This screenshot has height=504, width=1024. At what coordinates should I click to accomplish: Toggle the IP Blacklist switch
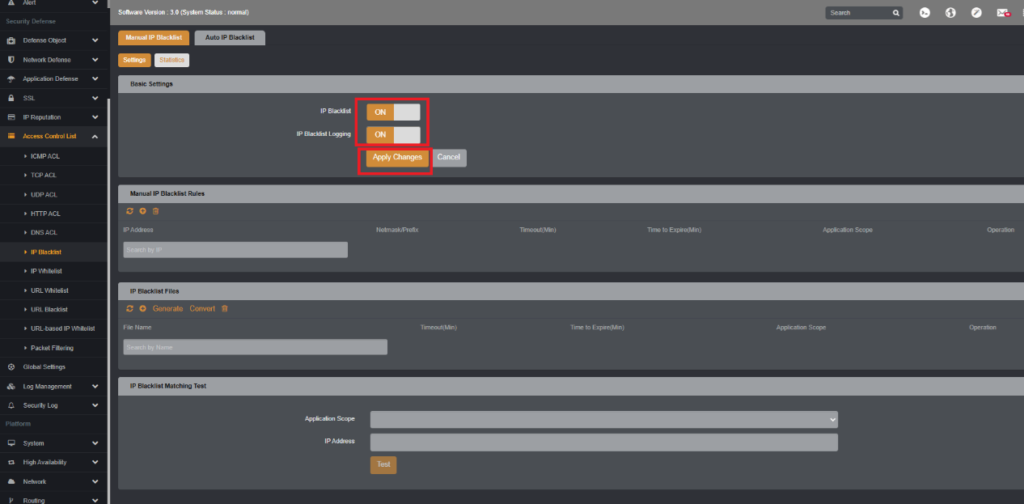point(393,112)
